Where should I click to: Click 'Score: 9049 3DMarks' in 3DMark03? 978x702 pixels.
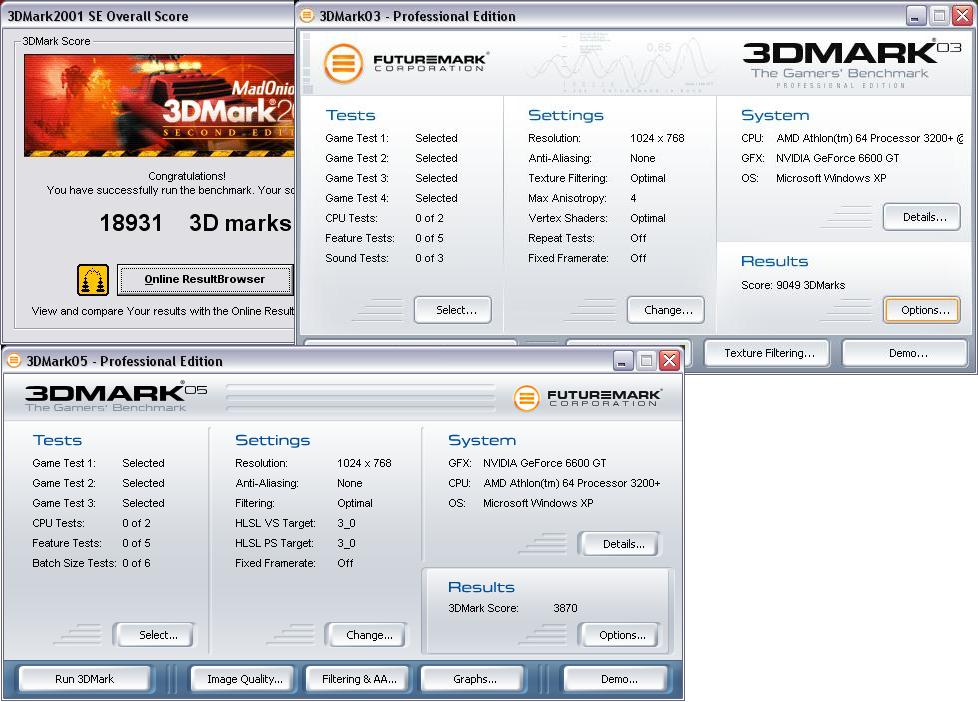pos(793,285)
